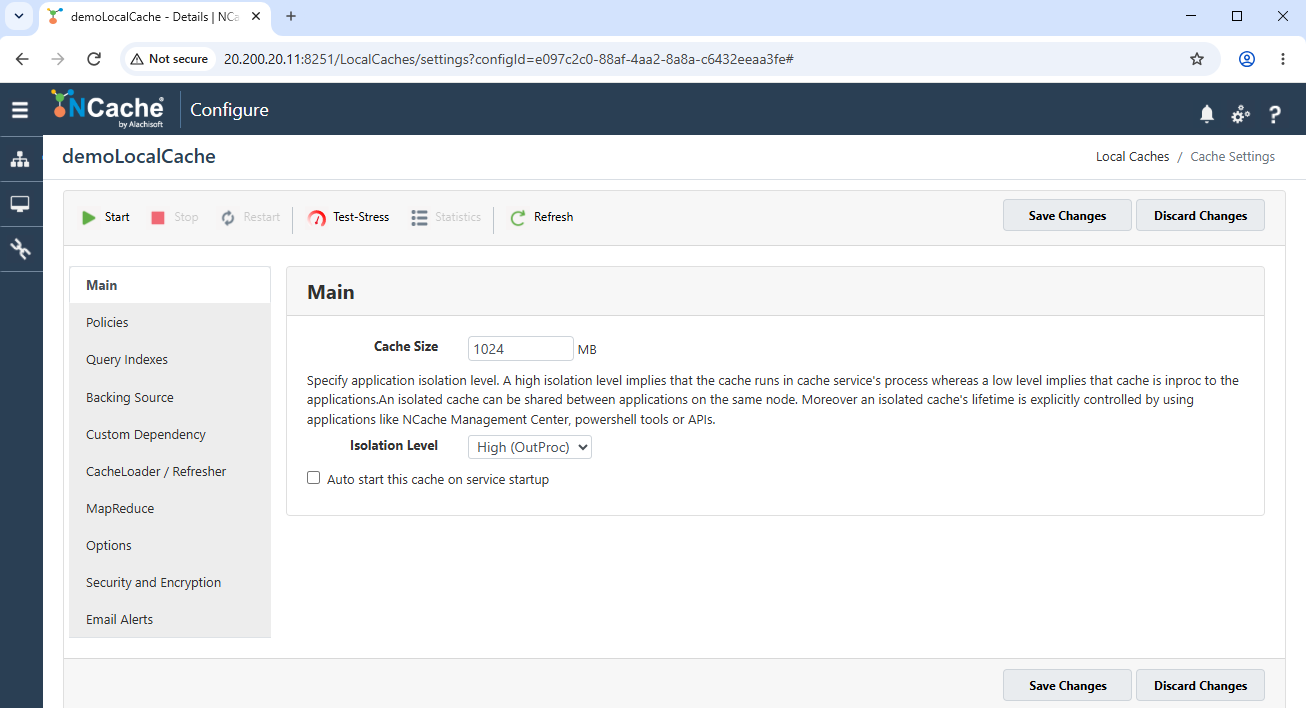The image size is (1306, 708).
Task: Refresh the cache settings
Action: (x=541, y=217)
